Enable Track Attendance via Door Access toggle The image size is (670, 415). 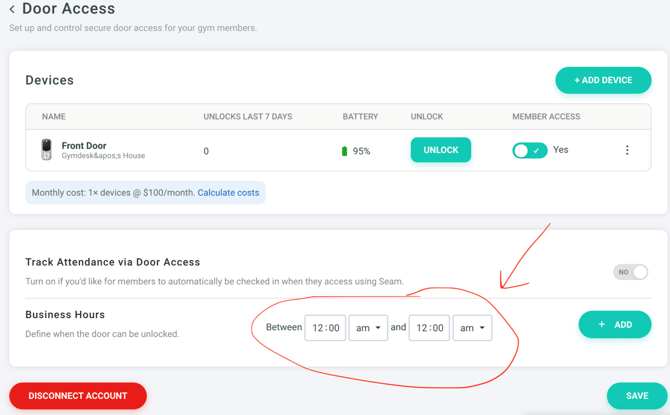630,272
